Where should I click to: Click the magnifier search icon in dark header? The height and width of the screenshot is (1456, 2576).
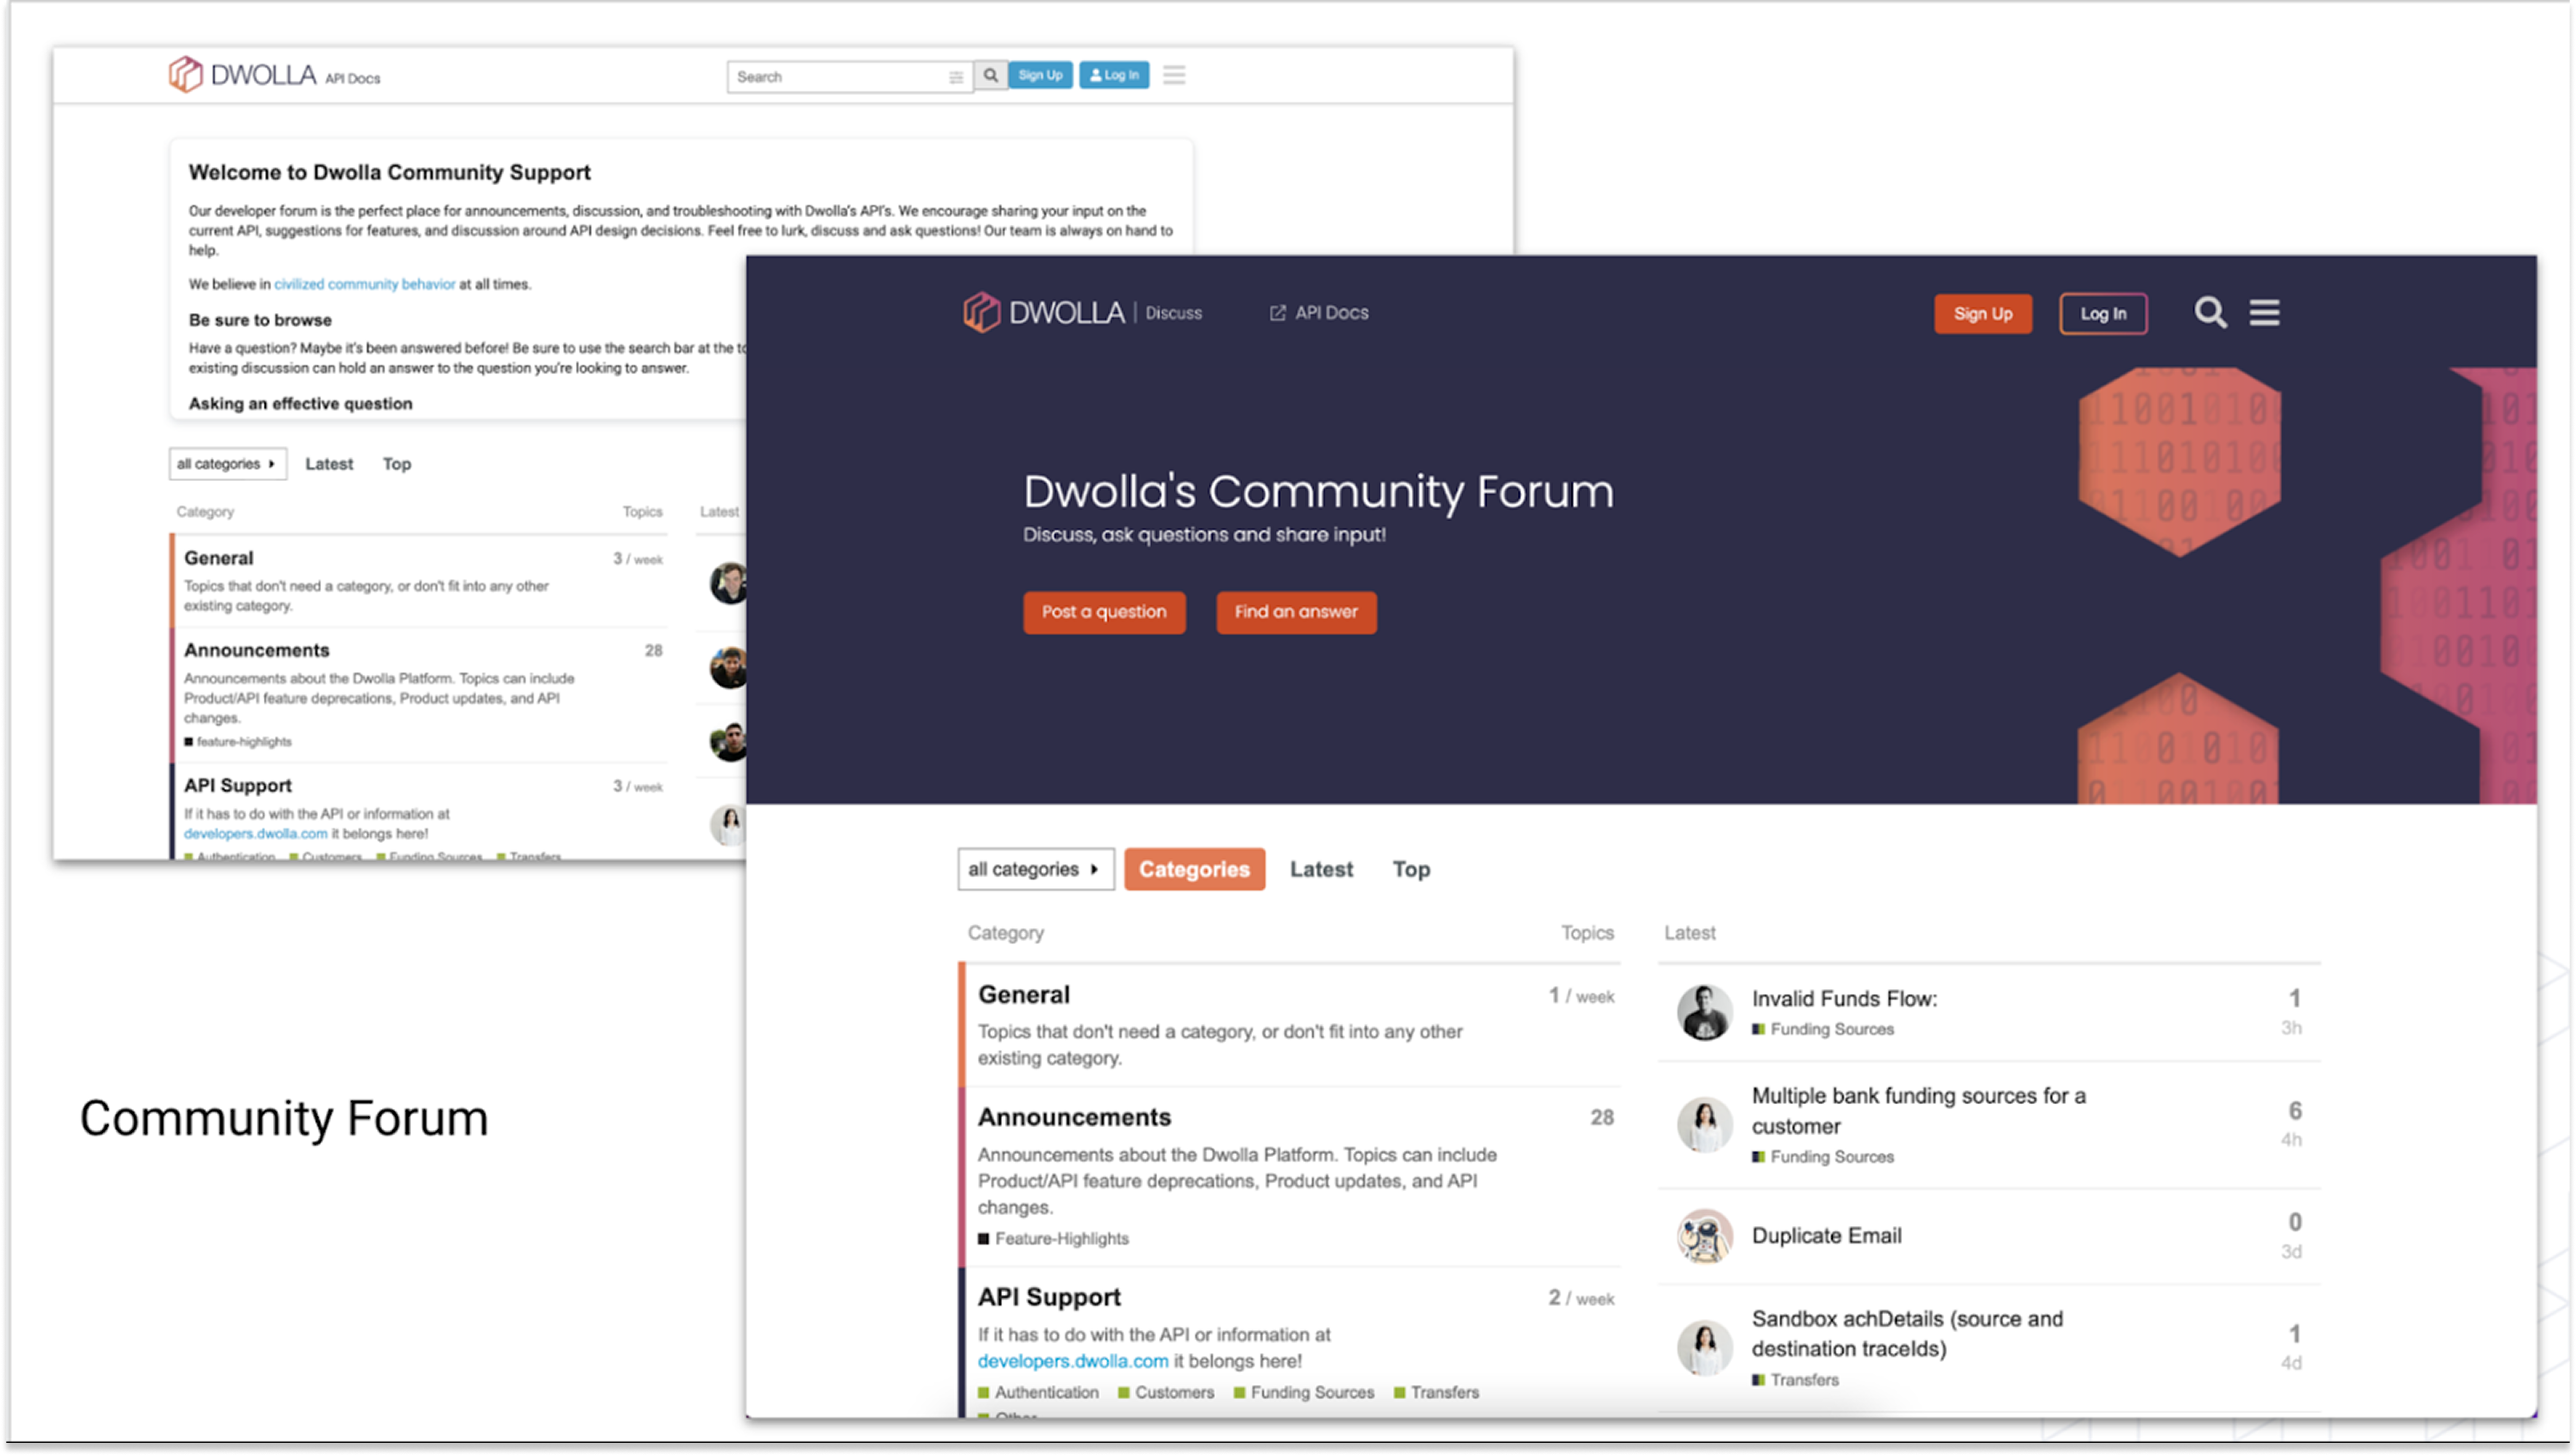coord(2209,313)
